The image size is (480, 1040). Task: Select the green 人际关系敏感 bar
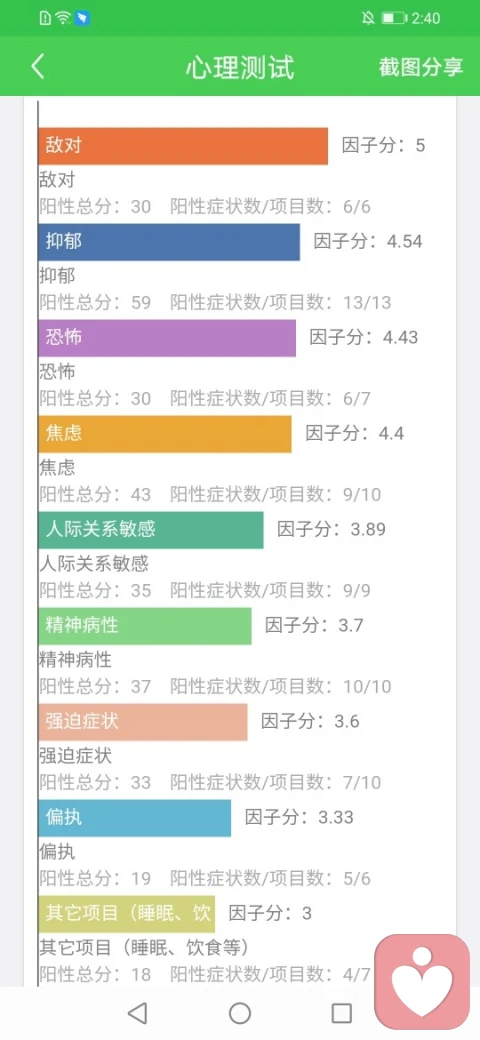[x=150, y=530]
